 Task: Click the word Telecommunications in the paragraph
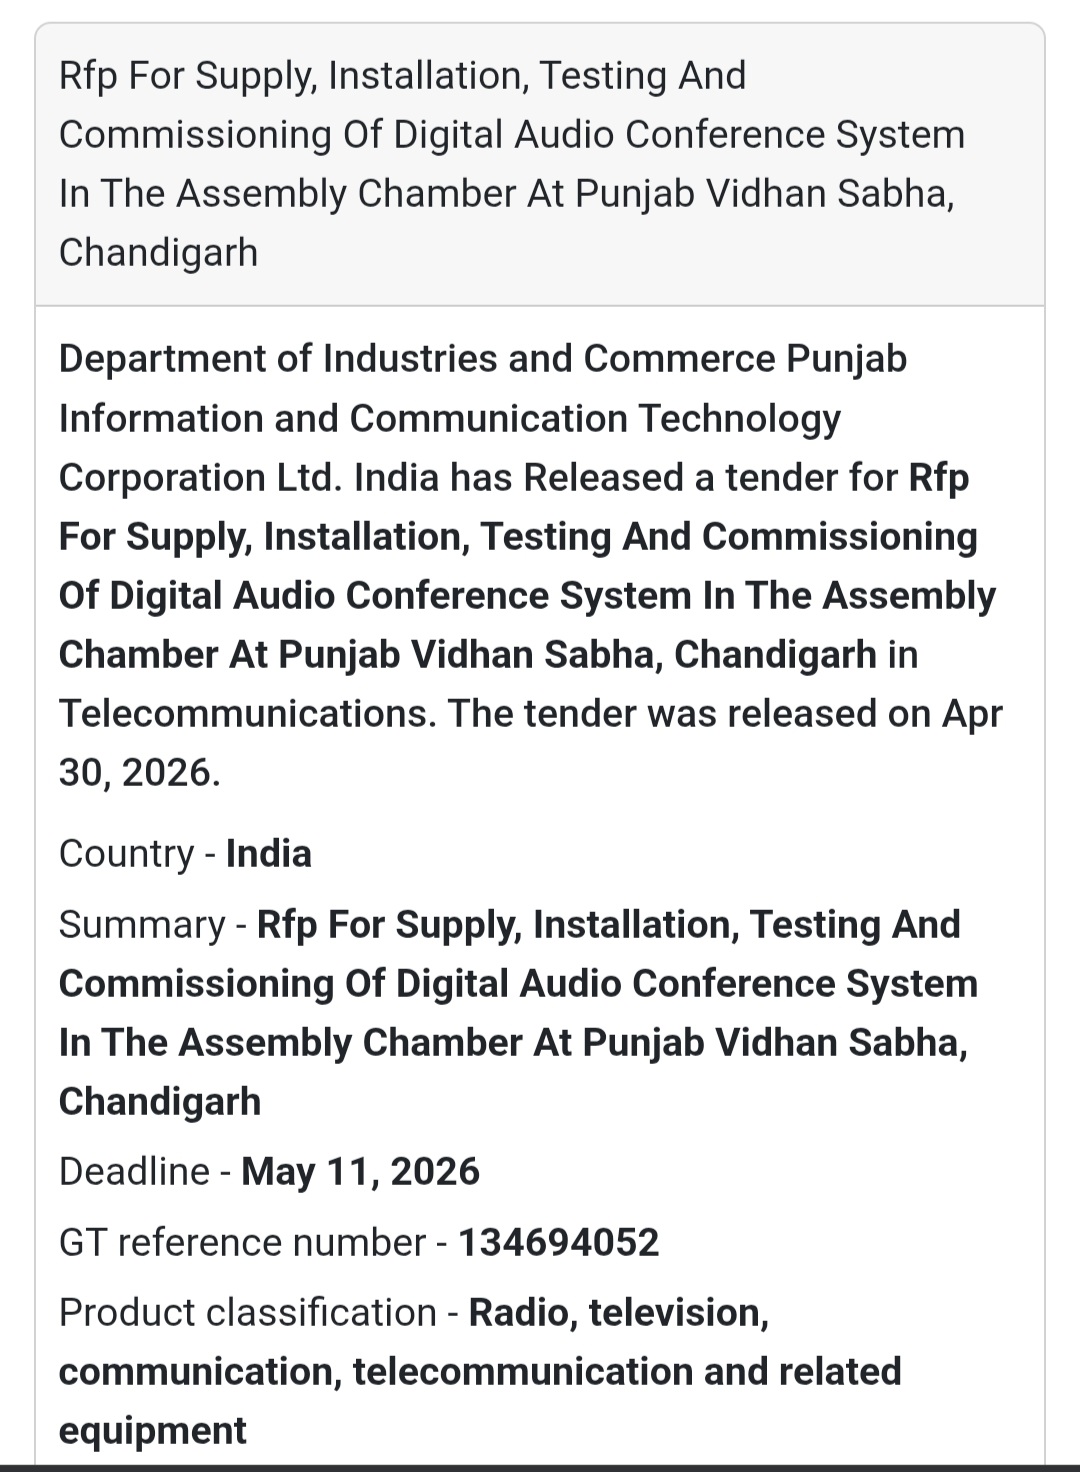pyautogui.click(x=246, y=714)
